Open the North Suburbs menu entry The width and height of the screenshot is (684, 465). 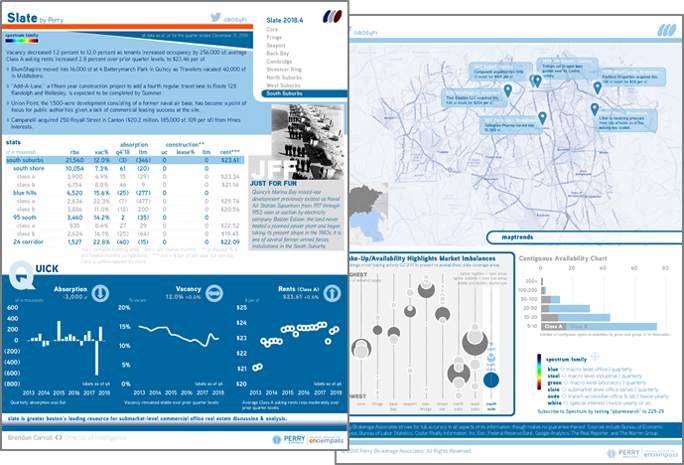click(284, 77)
